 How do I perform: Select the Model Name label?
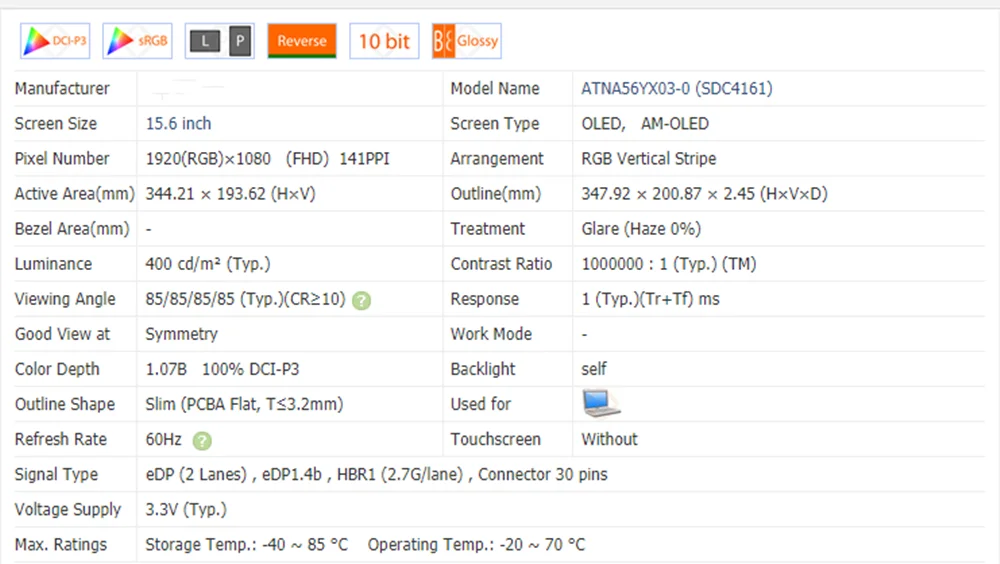tap(495, 89)
